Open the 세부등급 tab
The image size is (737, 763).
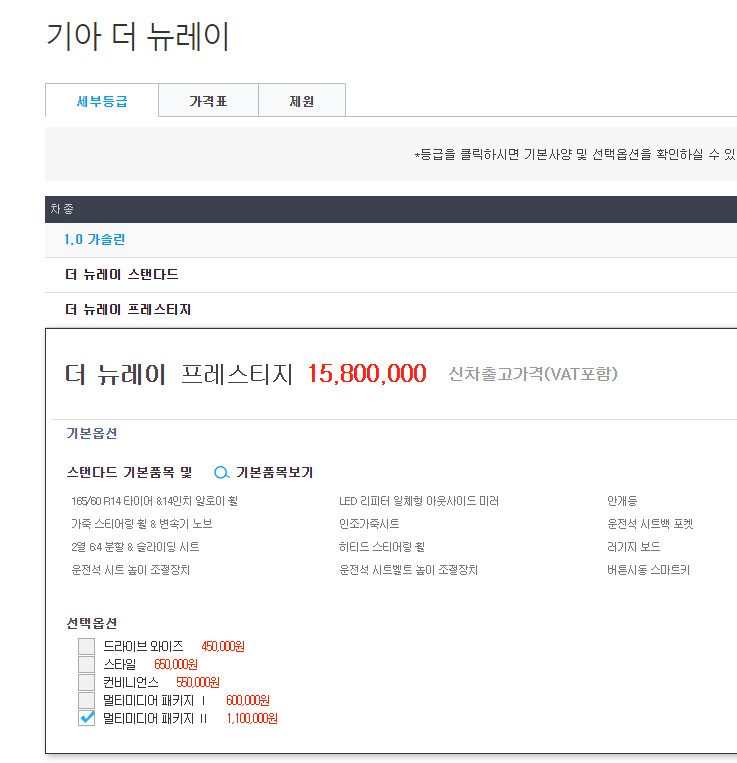[x=102, y=101]
